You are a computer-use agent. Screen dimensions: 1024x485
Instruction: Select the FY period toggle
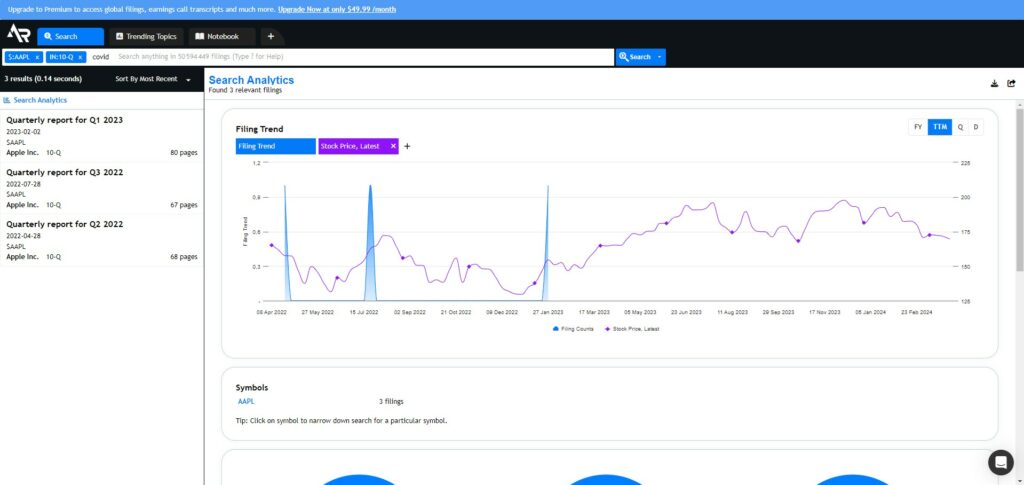918,127
